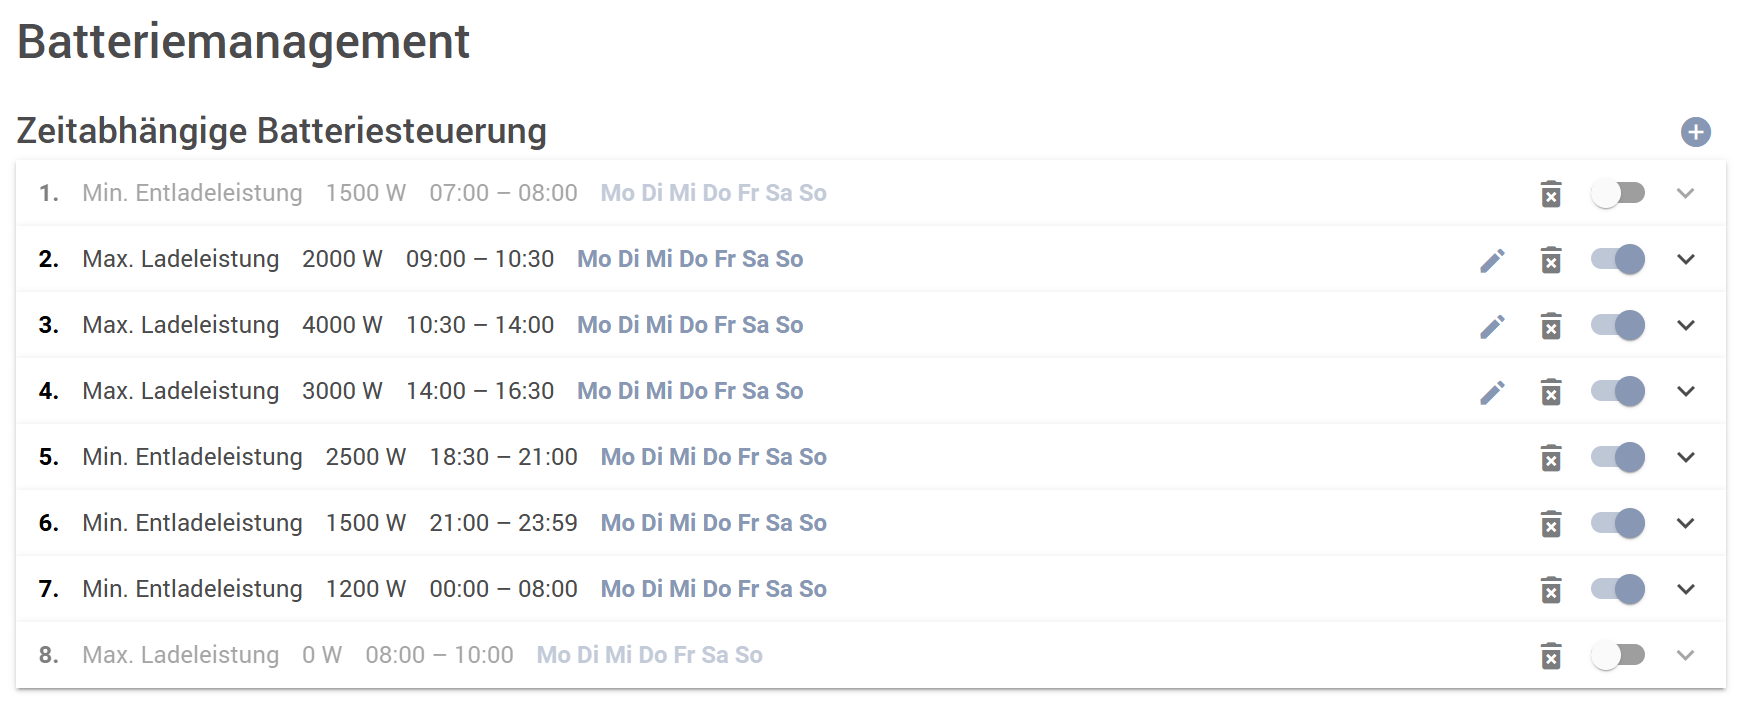Viewport: 1744px width, 705px height.
Task: Add a new battery control rule
Action: point(1695,132)
